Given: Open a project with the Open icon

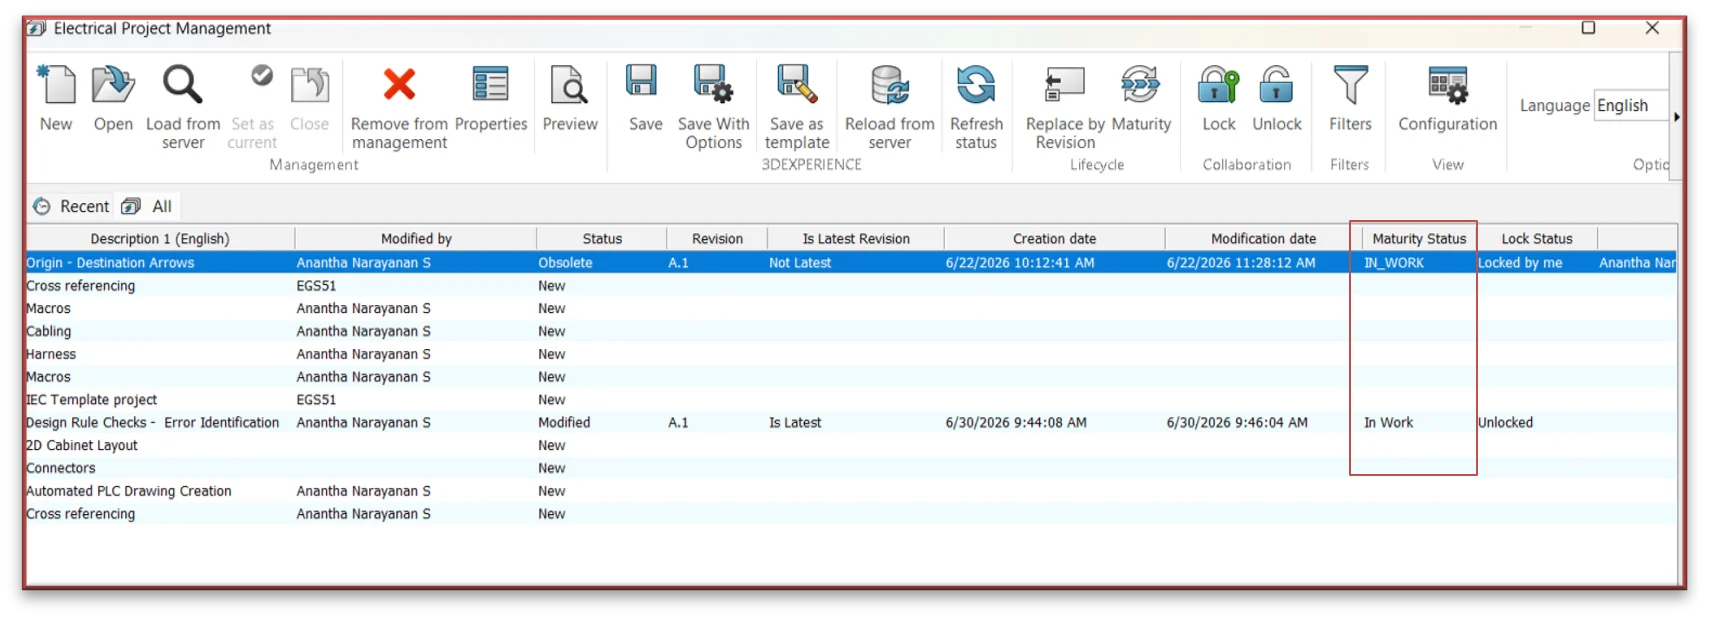Looking at the screenshot, I should [113, 85].
